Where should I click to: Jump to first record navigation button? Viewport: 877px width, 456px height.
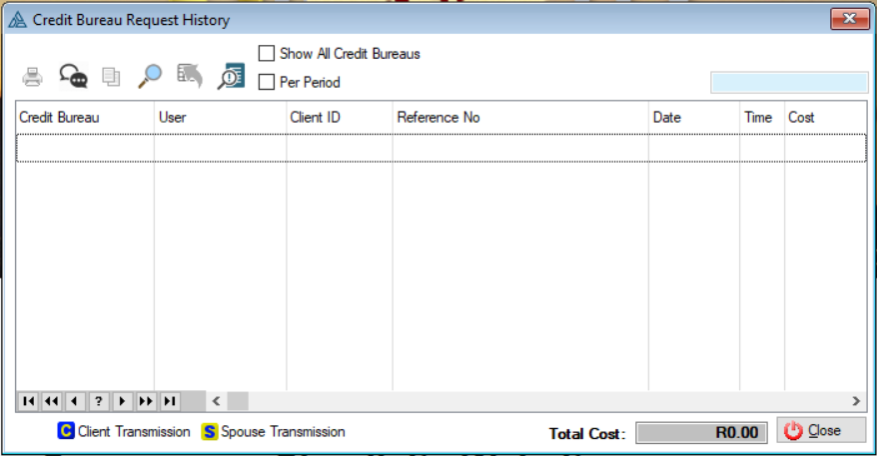point(27,401)
